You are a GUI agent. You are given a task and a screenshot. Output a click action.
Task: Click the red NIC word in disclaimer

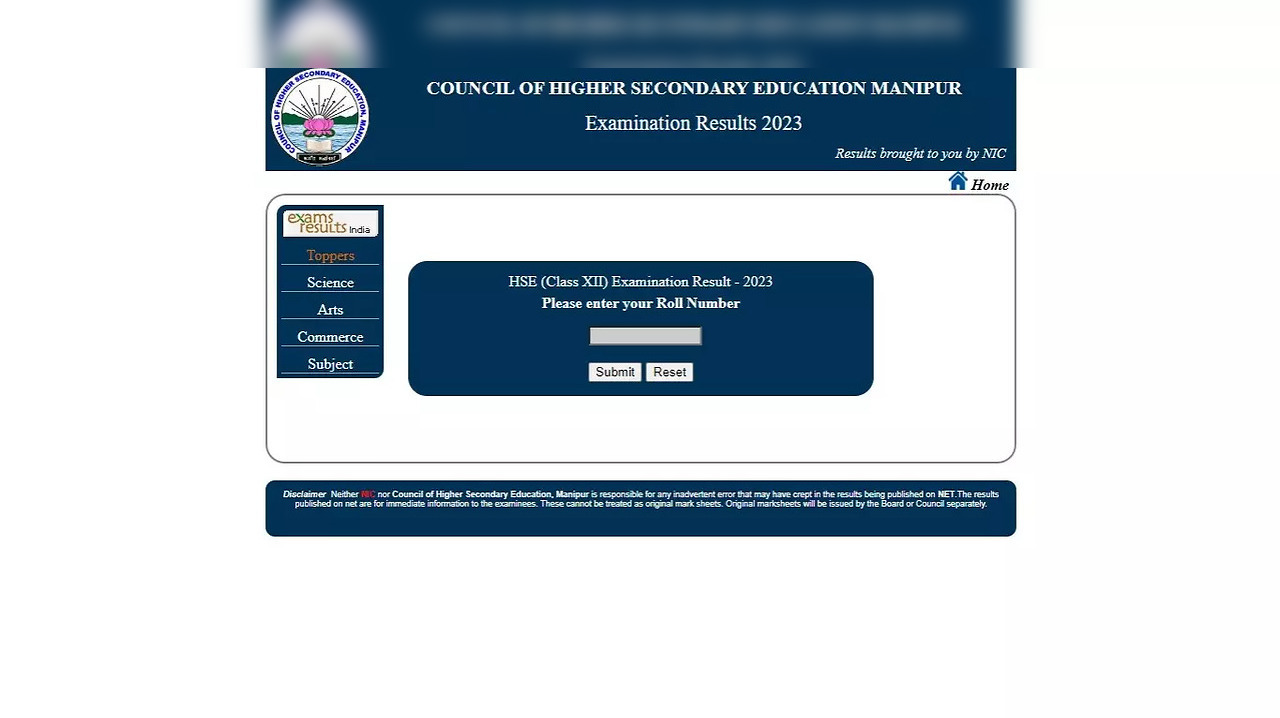(x=368, y=494)
